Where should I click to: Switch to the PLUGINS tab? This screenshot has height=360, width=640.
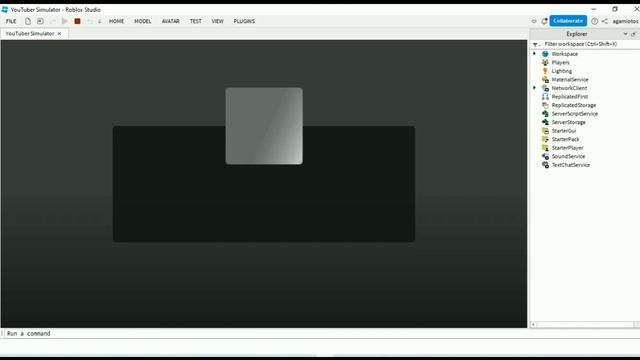[244, 21]
